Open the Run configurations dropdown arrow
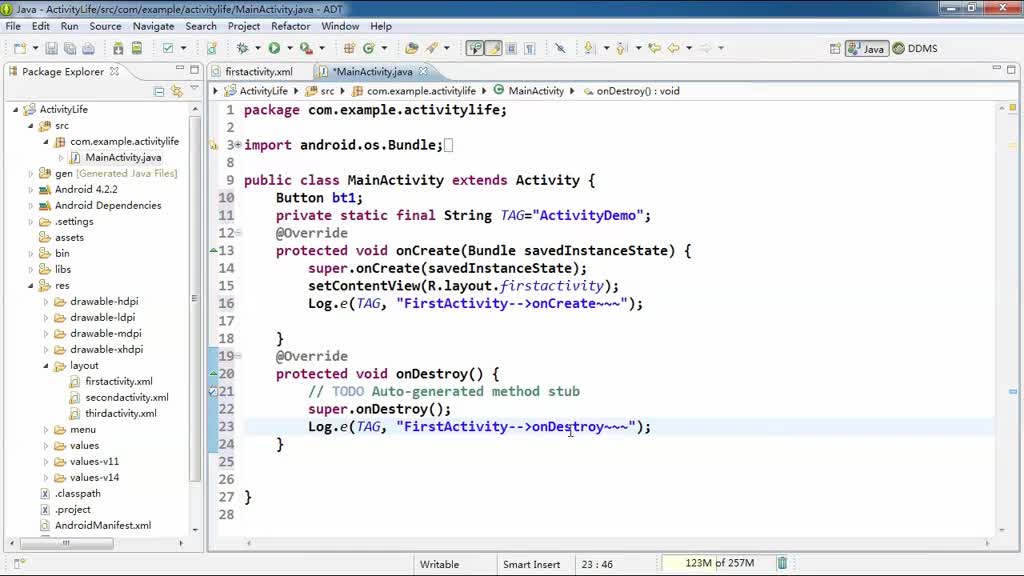 (x=289, y=48)
